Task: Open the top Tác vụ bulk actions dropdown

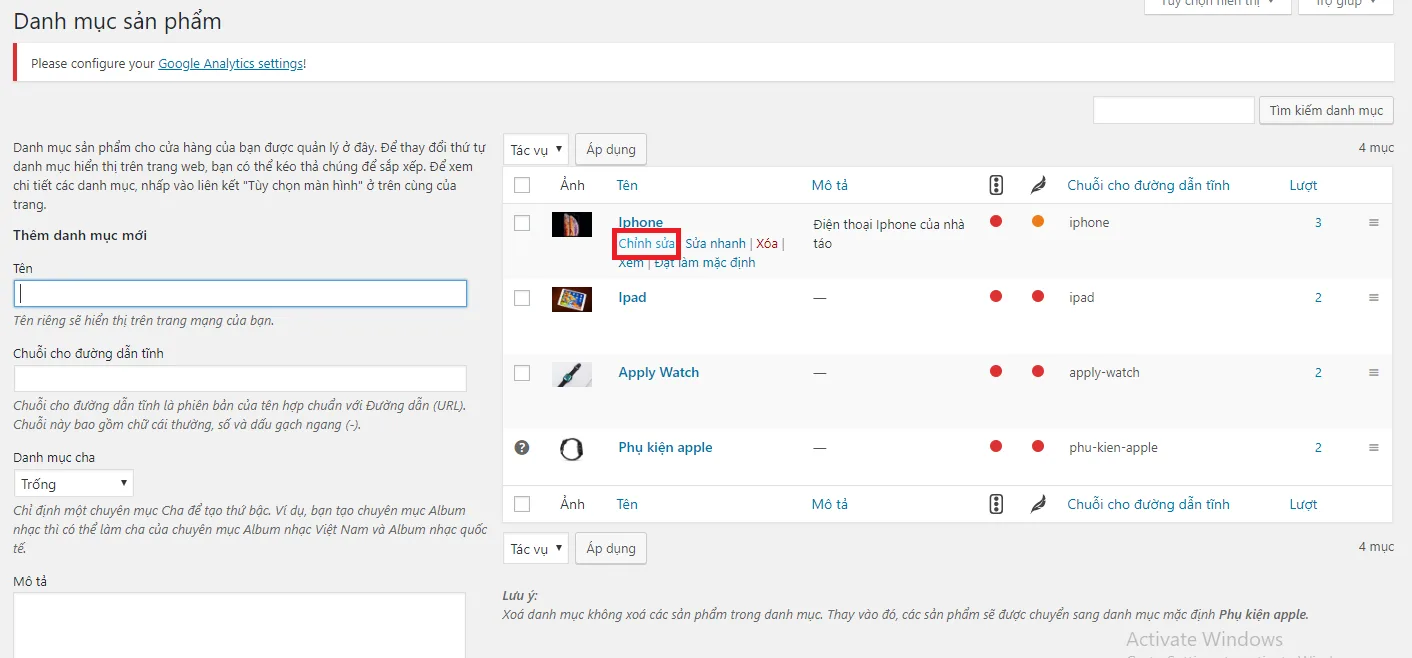Action: 536,150
